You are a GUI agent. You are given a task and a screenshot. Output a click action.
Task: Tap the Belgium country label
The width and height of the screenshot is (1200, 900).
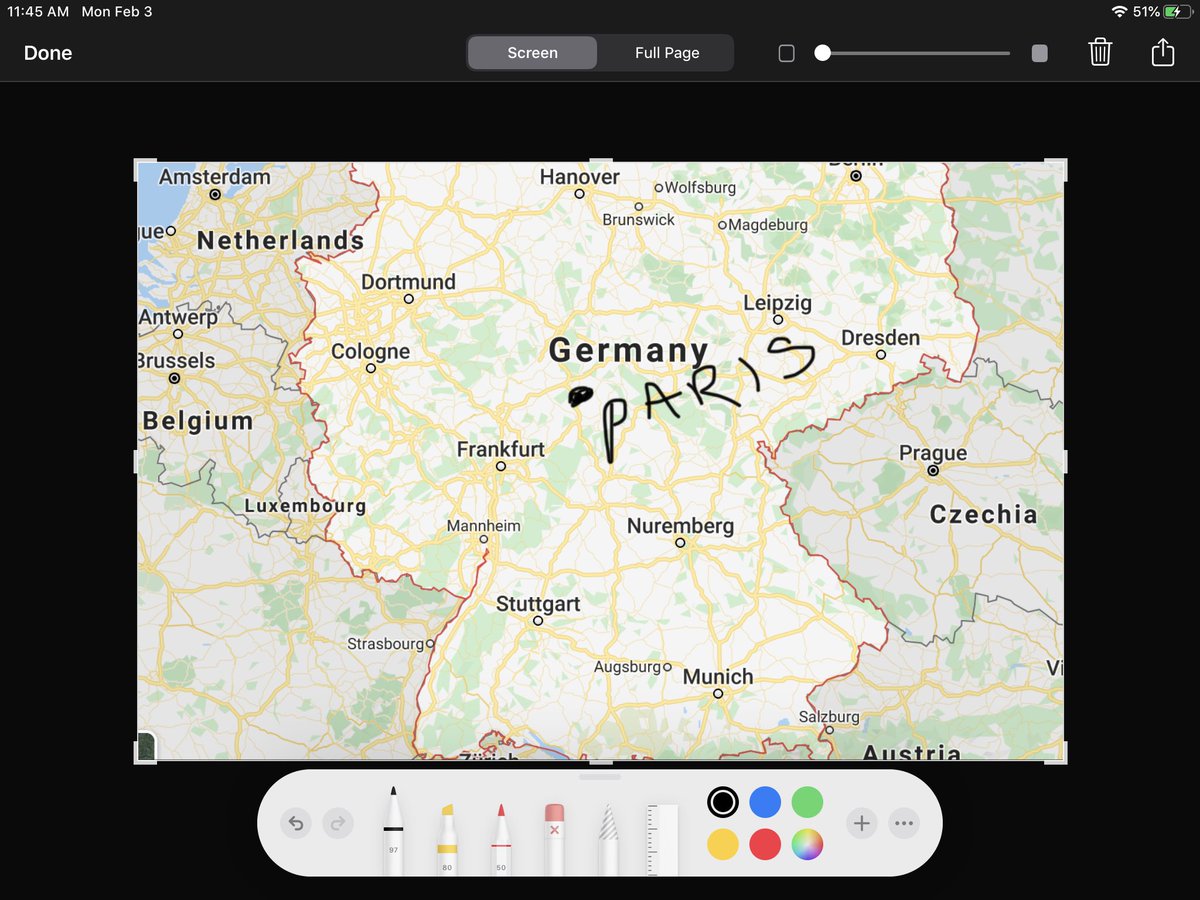(x=197, y=422)
